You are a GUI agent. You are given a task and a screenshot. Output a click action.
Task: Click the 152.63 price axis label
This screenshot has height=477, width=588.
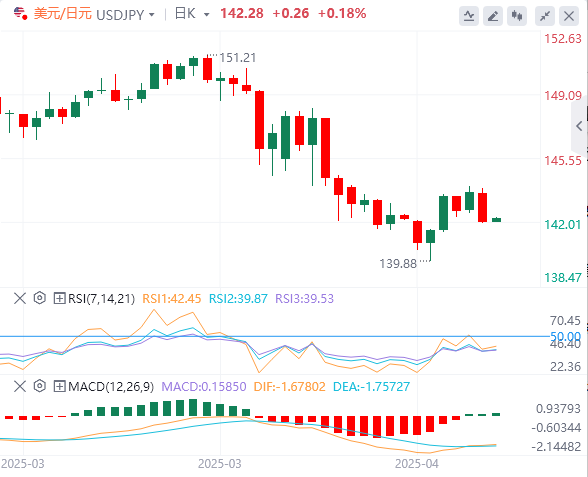pyautogui.click(x=563, y=38)
